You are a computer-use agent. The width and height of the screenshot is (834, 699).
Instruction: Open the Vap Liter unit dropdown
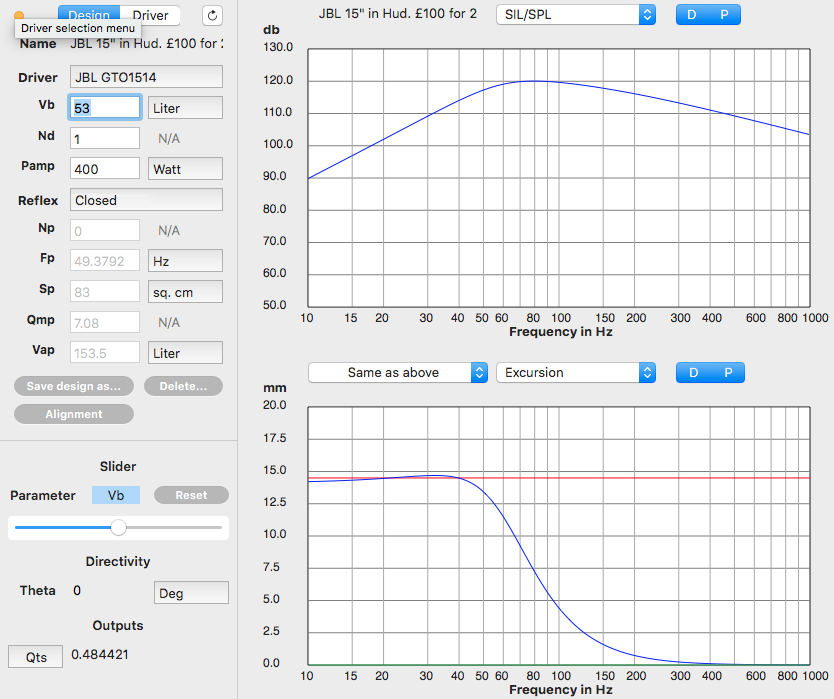[x=185, y=353]
